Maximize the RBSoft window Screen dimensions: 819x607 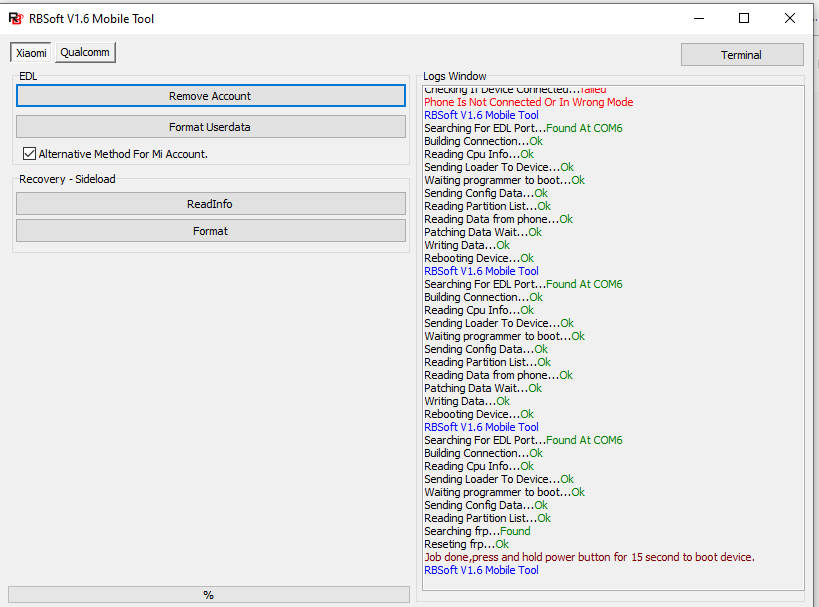tap(744, 19)
